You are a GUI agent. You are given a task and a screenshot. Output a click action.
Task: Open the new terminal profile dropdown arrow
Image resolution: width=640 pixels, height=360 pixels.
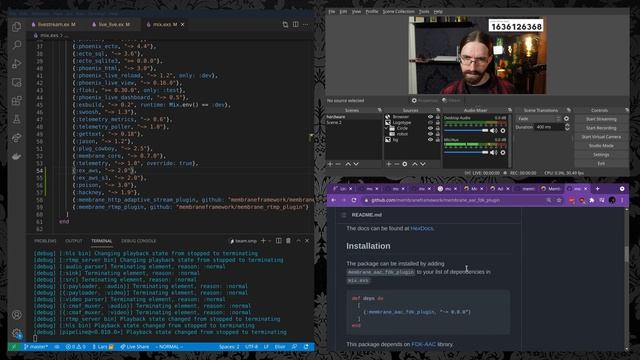(x=269, y=241)
